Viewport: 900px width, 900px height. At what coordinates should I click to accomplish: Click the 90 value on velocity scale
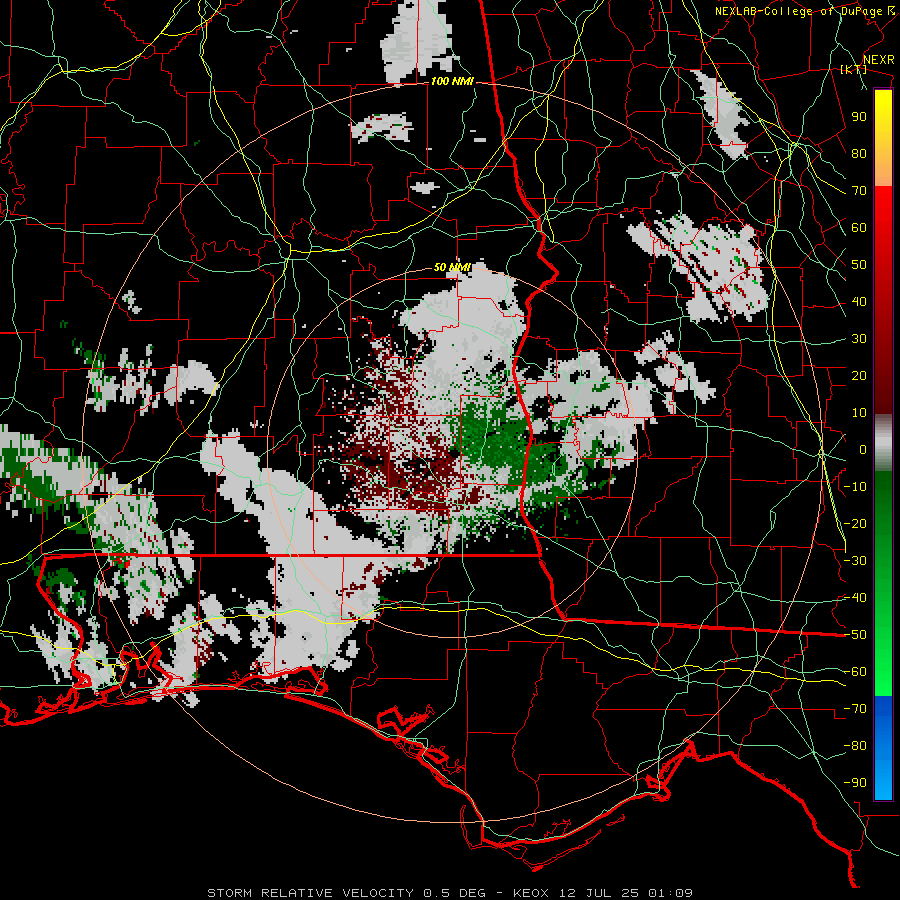point(859,117)
